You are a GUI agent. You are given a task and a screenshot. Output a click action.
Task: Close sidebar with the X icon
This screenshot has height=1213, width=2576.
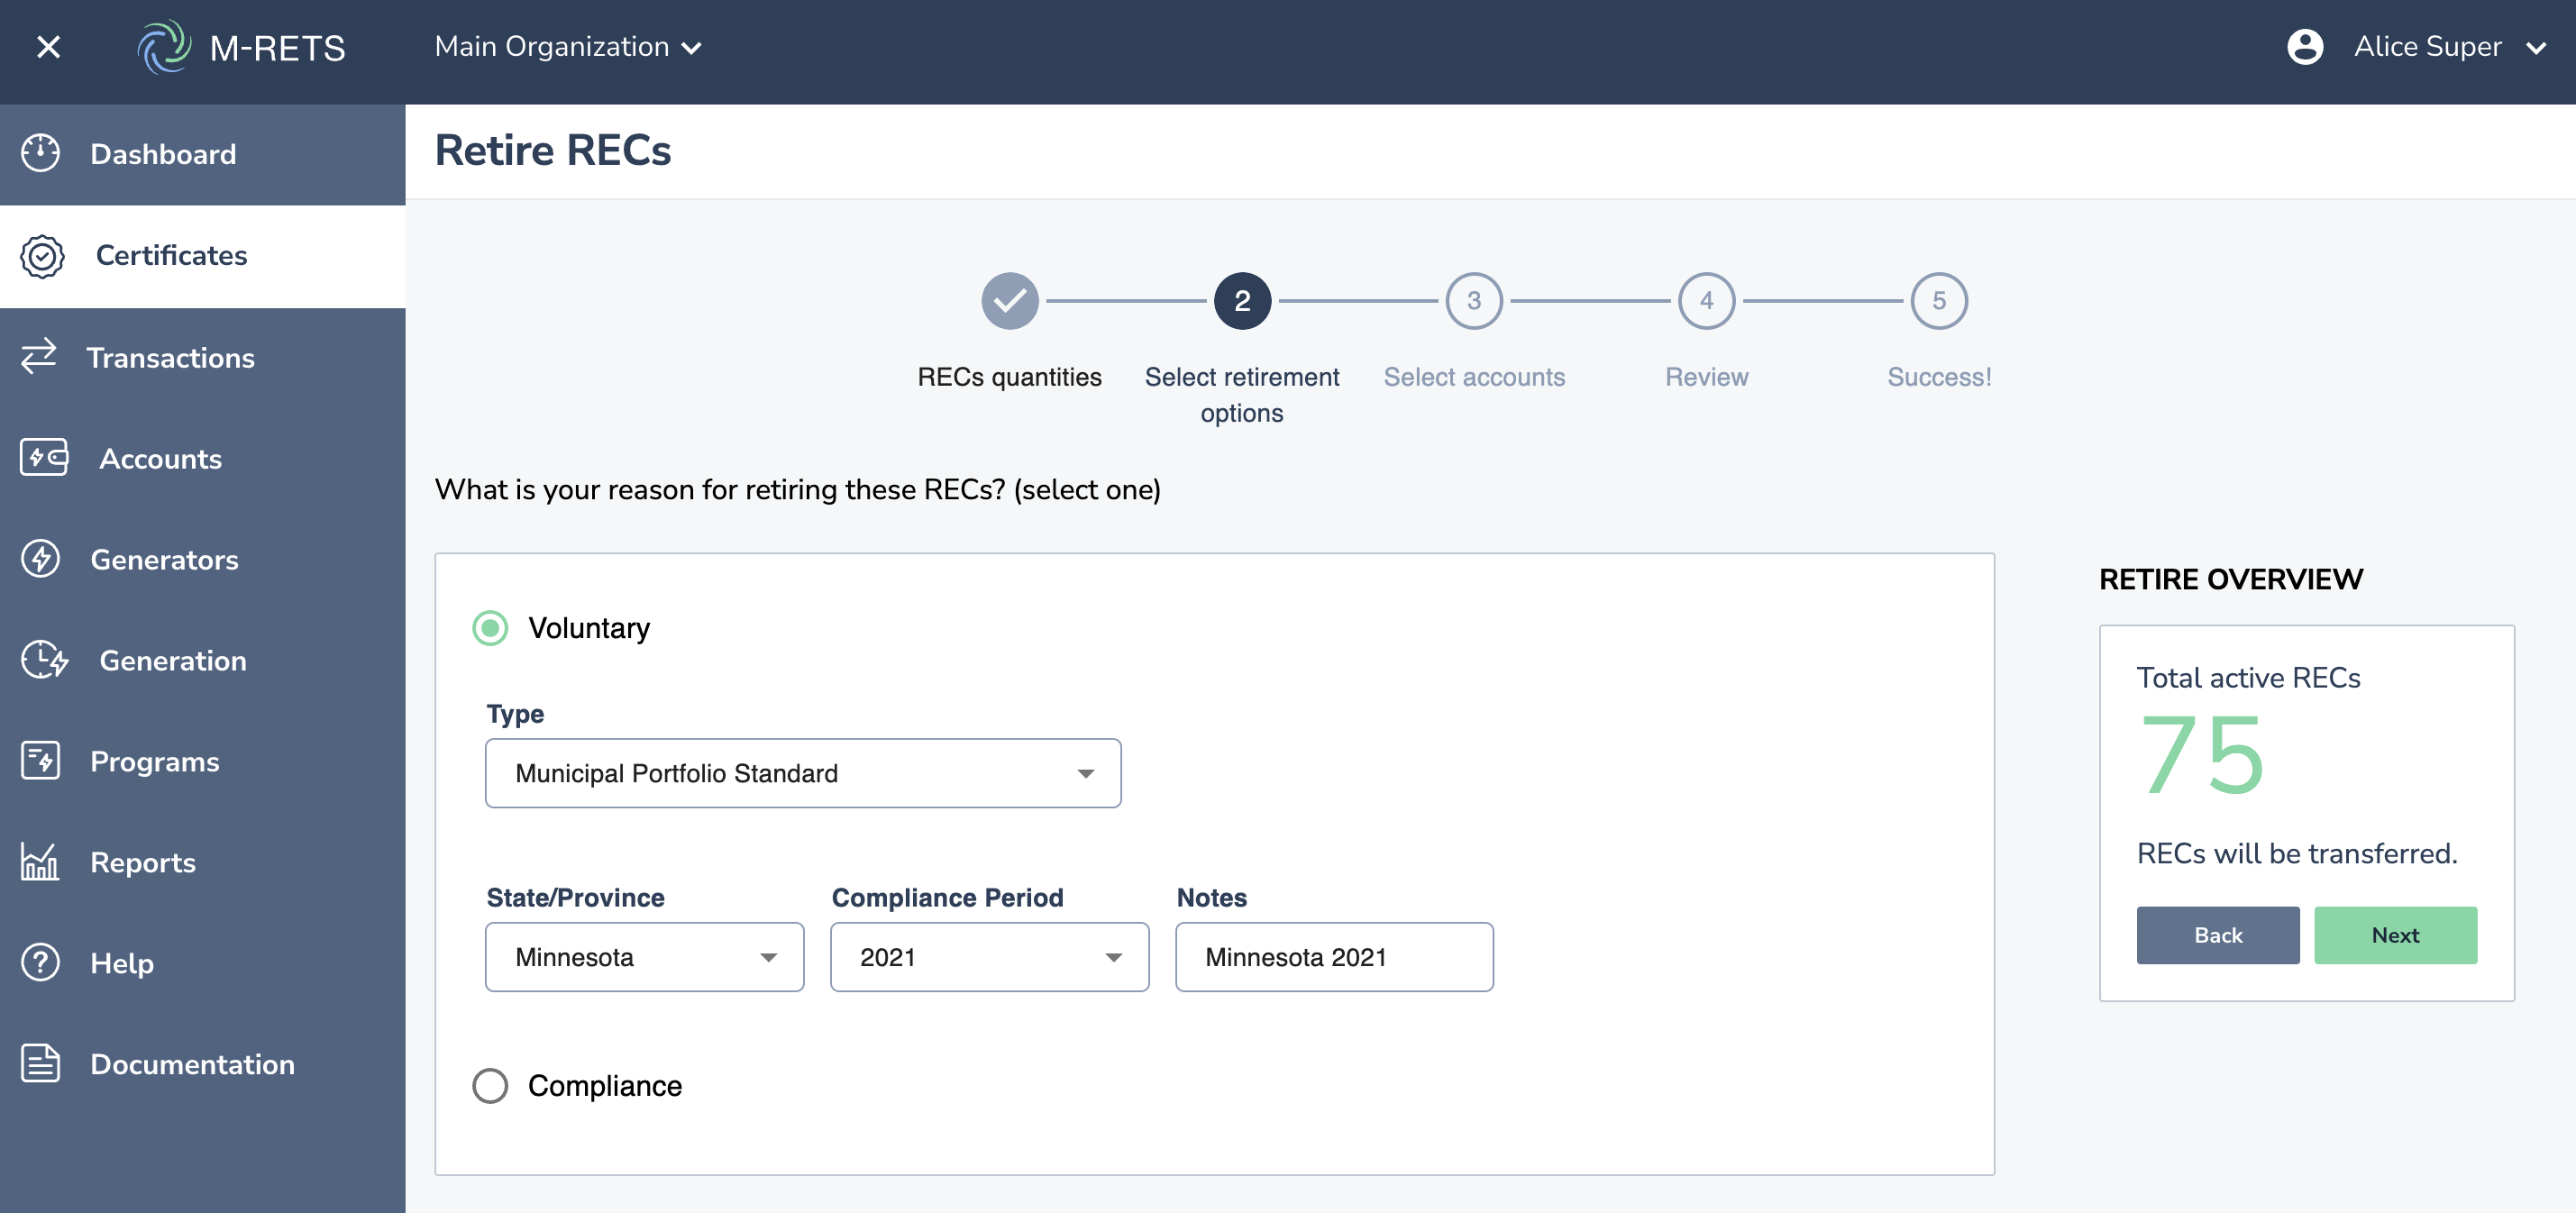click(48, 47)
